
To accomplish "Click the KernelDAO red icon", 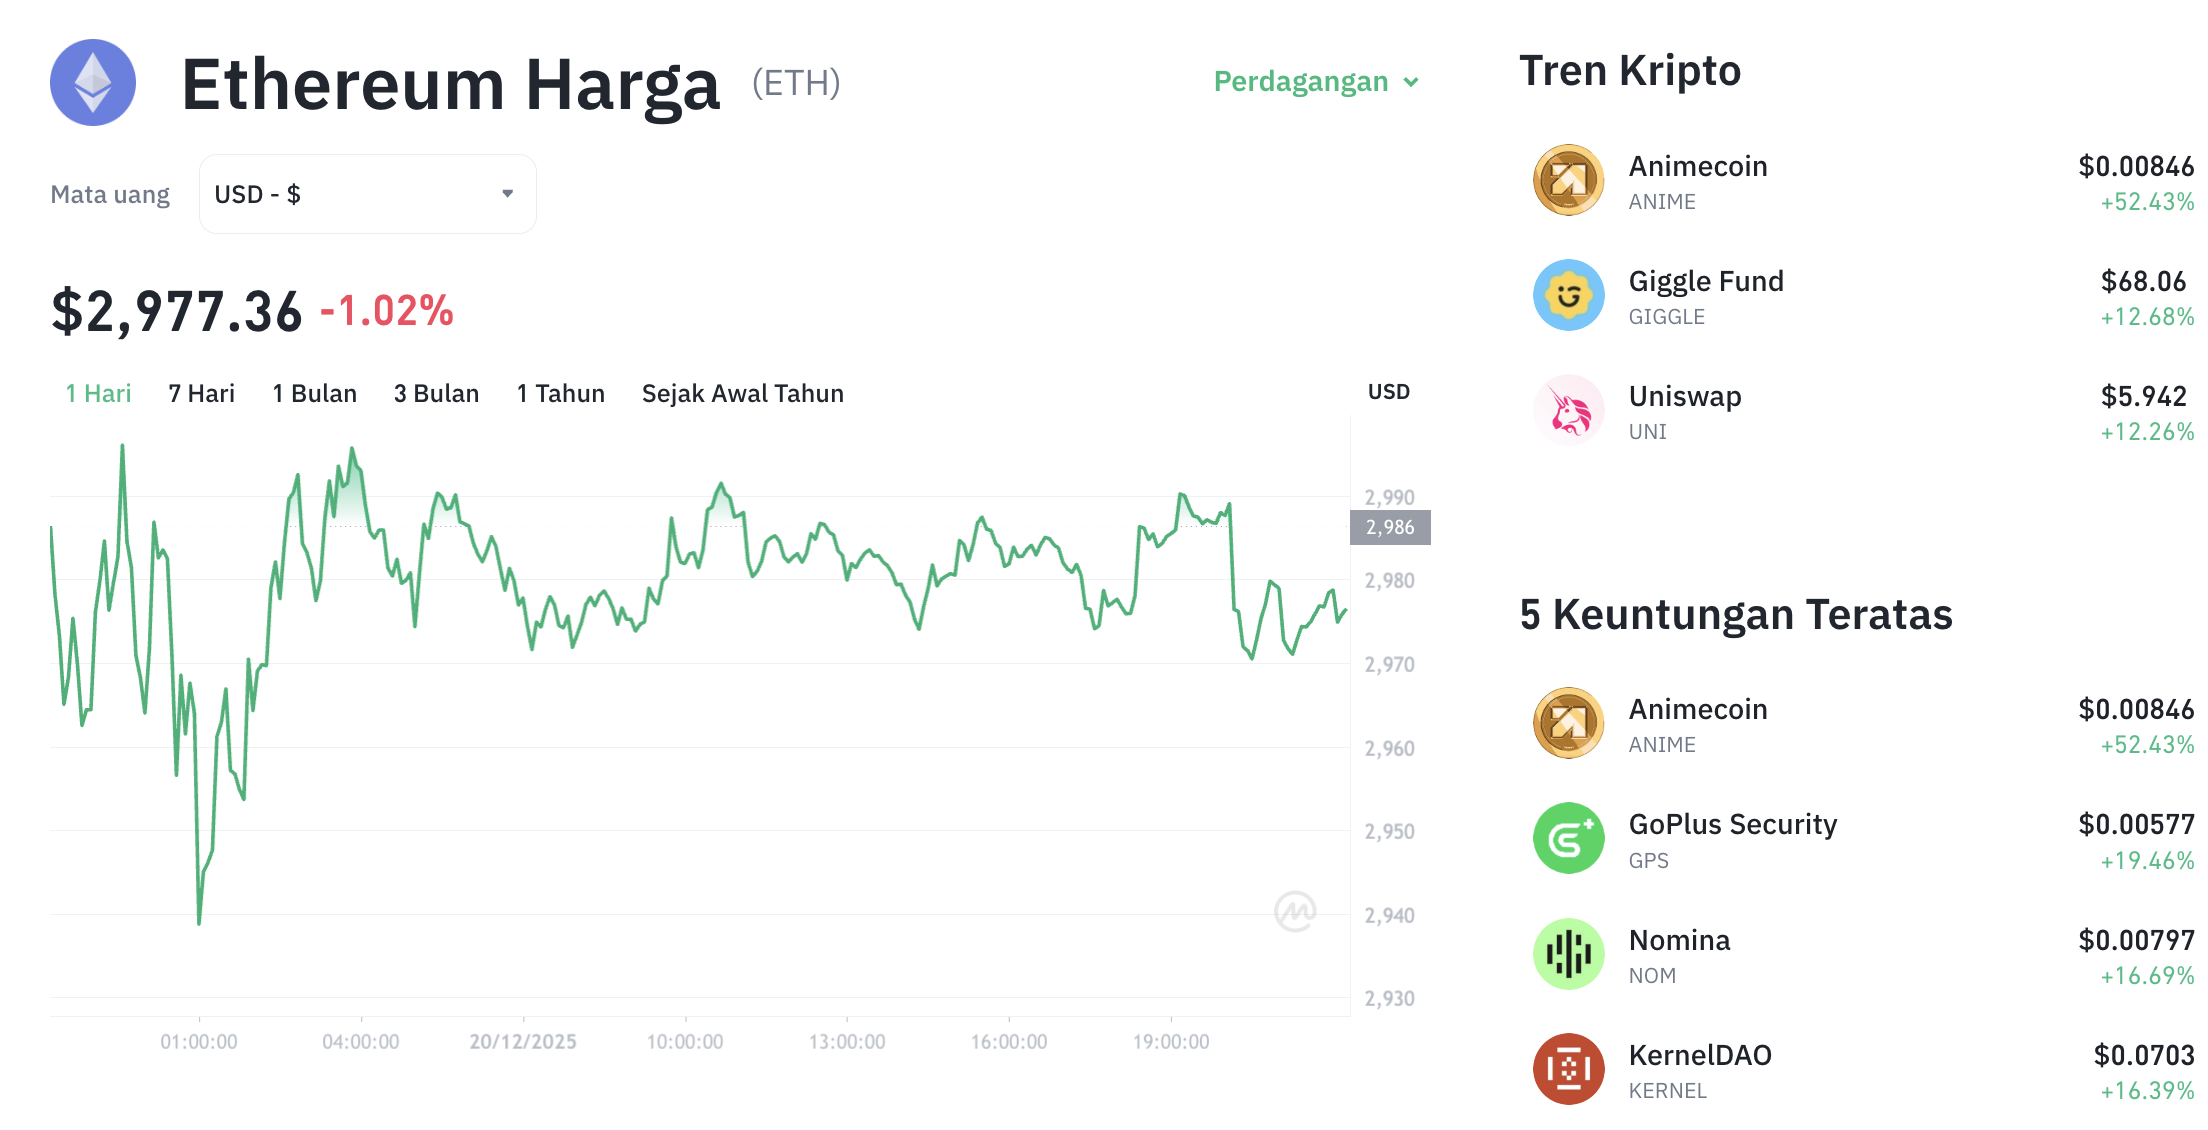I will coord(1567,1069).
